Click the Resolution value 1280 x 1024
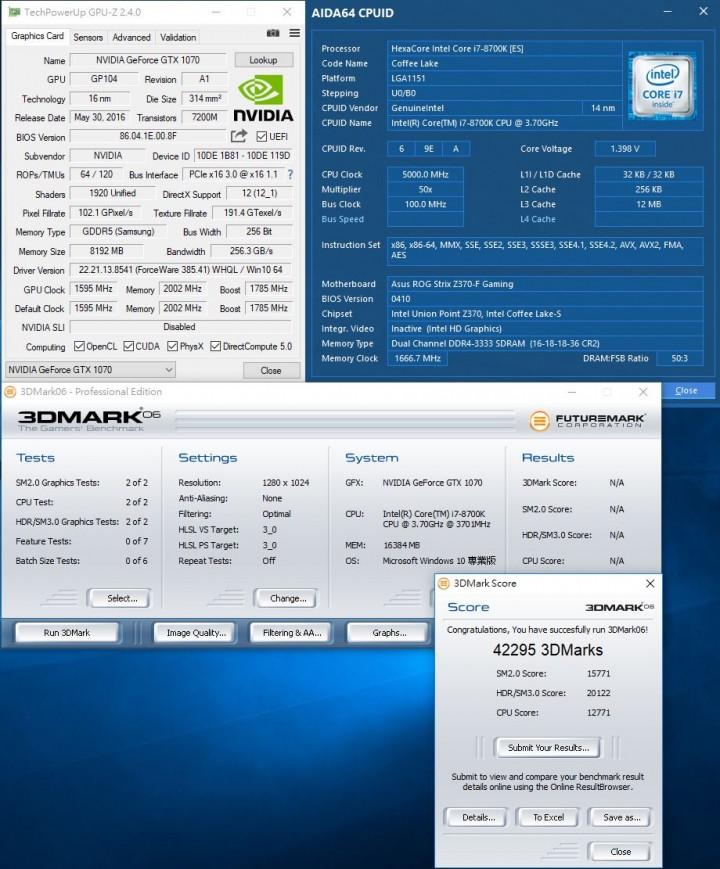 click(x=285, y=483)
